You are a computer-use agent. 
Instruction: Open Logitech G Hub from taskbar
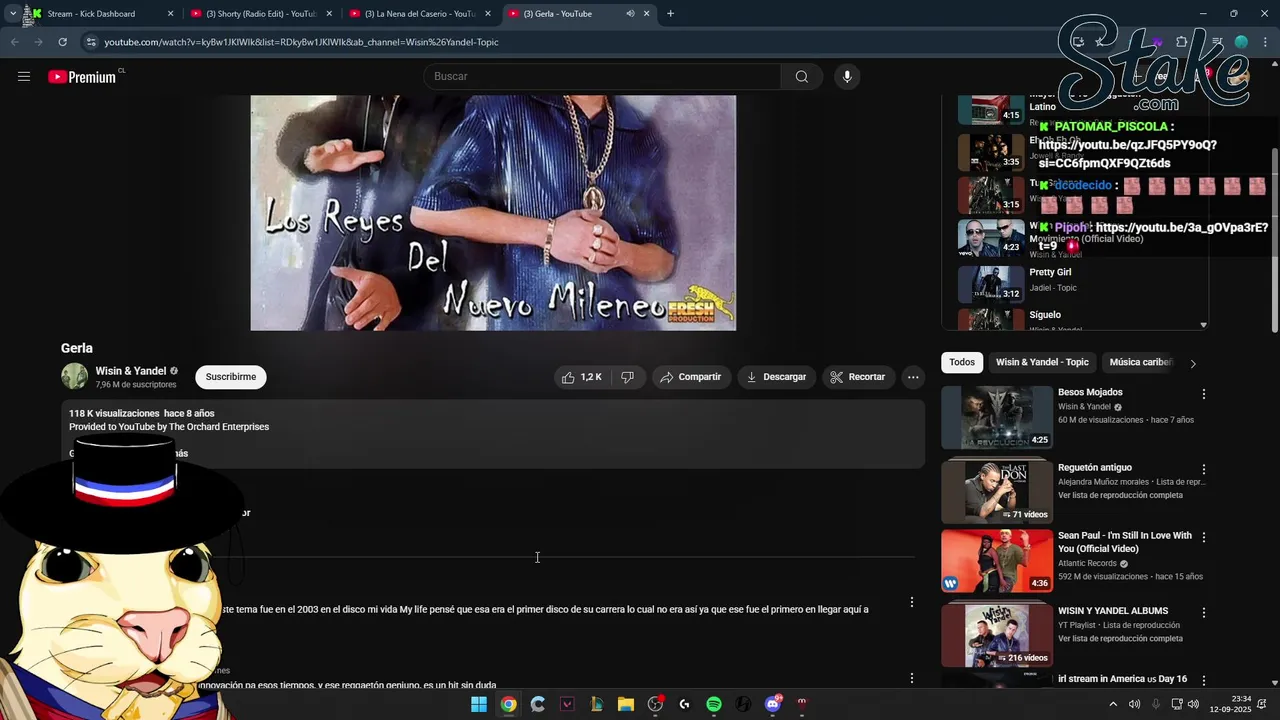click(x=684, y=704)
